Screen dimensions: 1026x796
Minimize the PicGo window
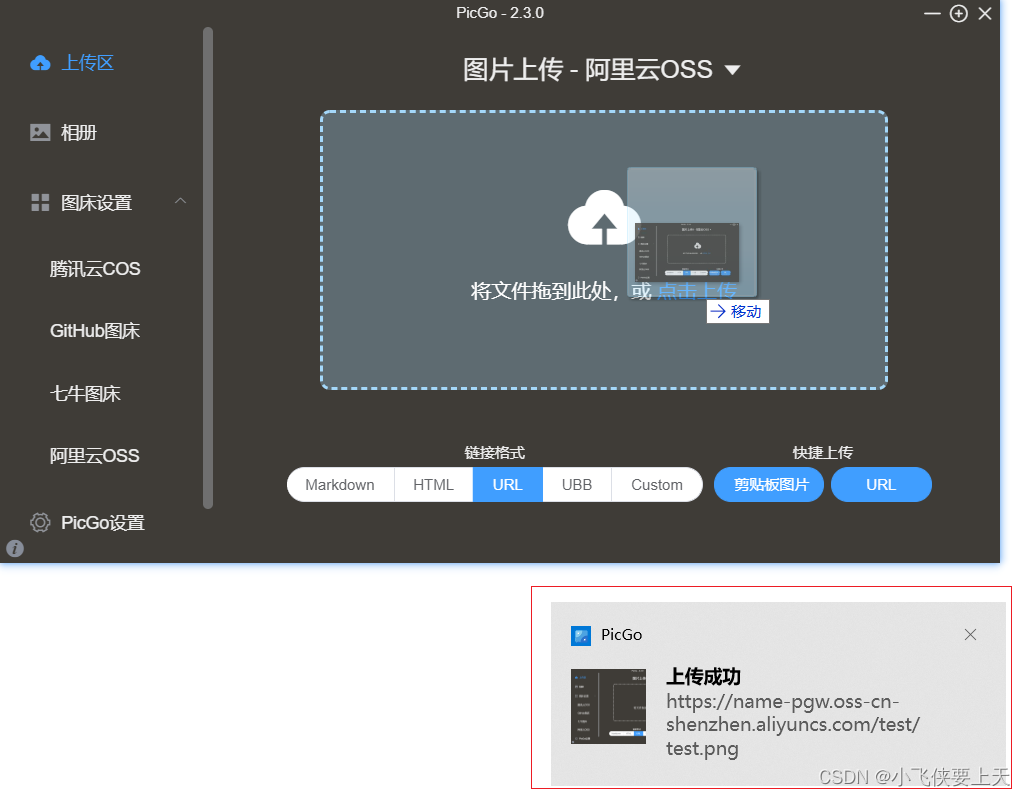click(x=932, y=14)
